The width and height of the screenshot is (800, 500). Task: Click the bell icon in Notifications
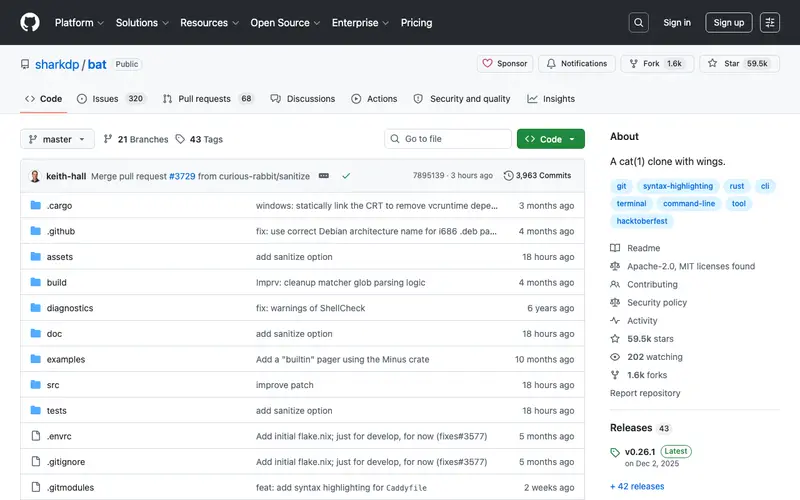pyautogui.click(x=551, y=63)
